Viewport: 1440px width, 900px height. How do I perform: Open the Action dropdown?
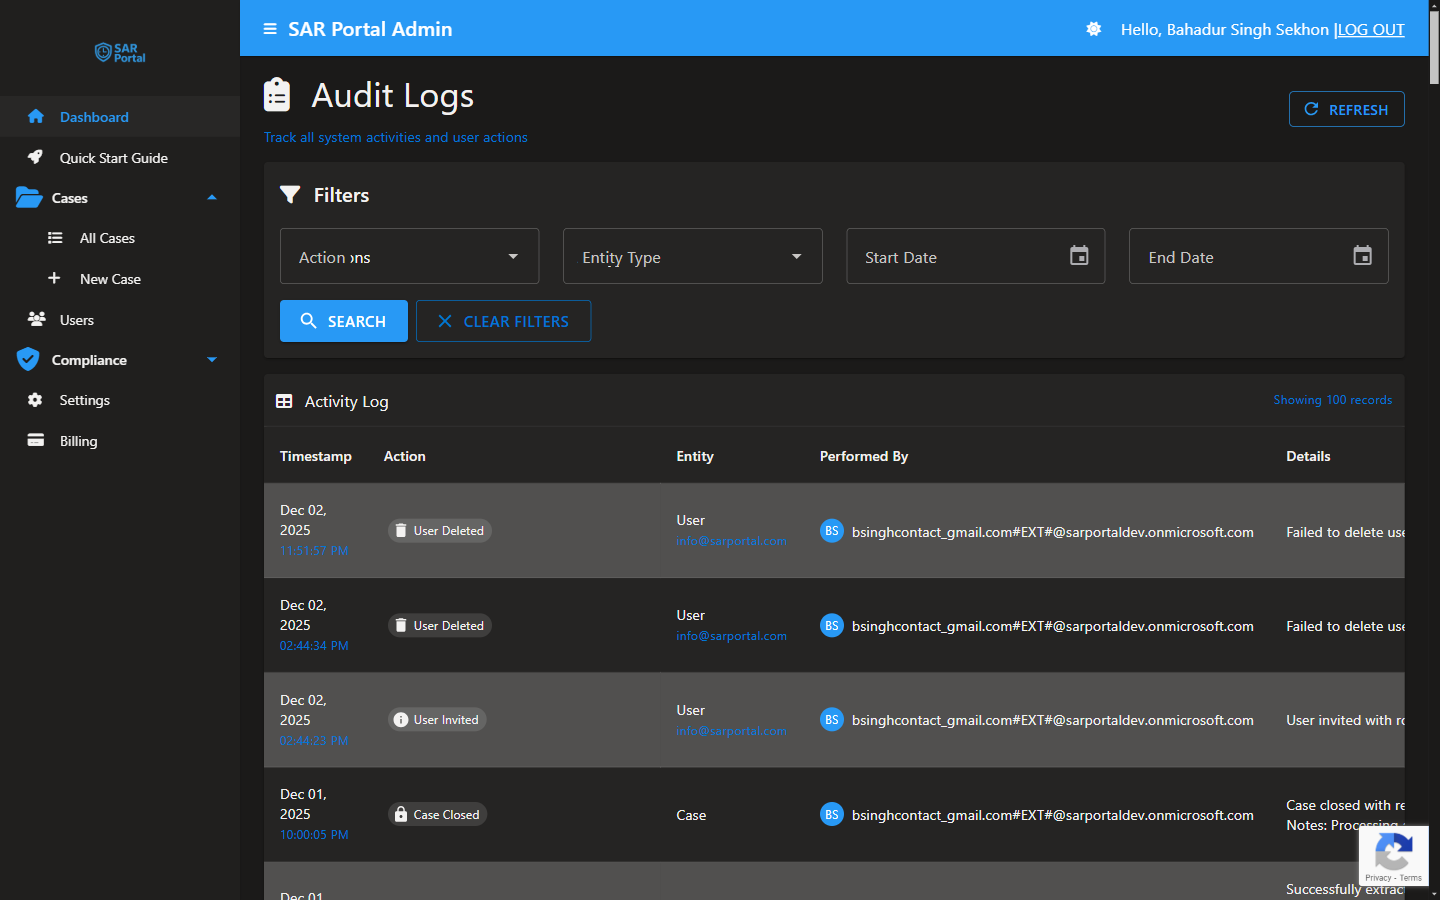409,256
